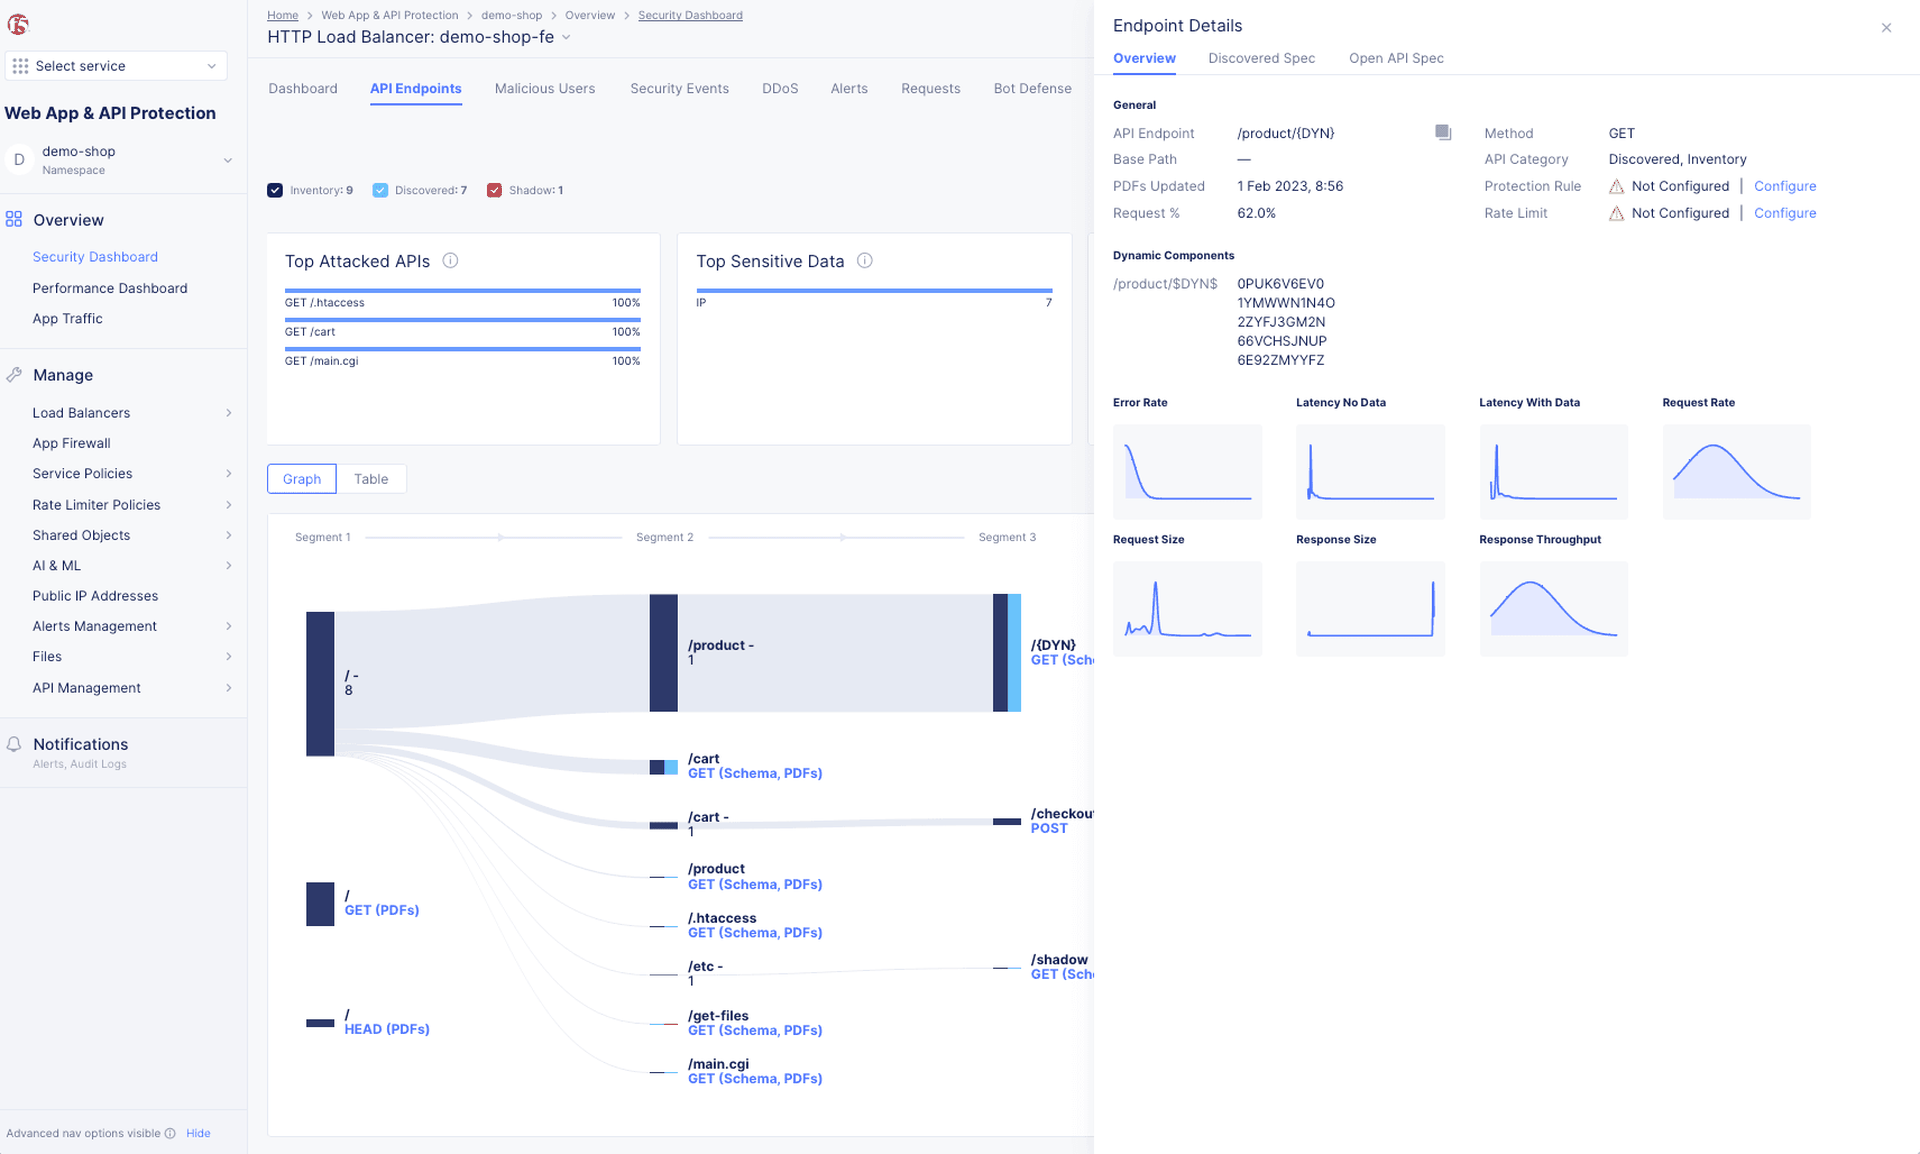Toggle the Shadow: 1 checkbox

tap(494, 190)
